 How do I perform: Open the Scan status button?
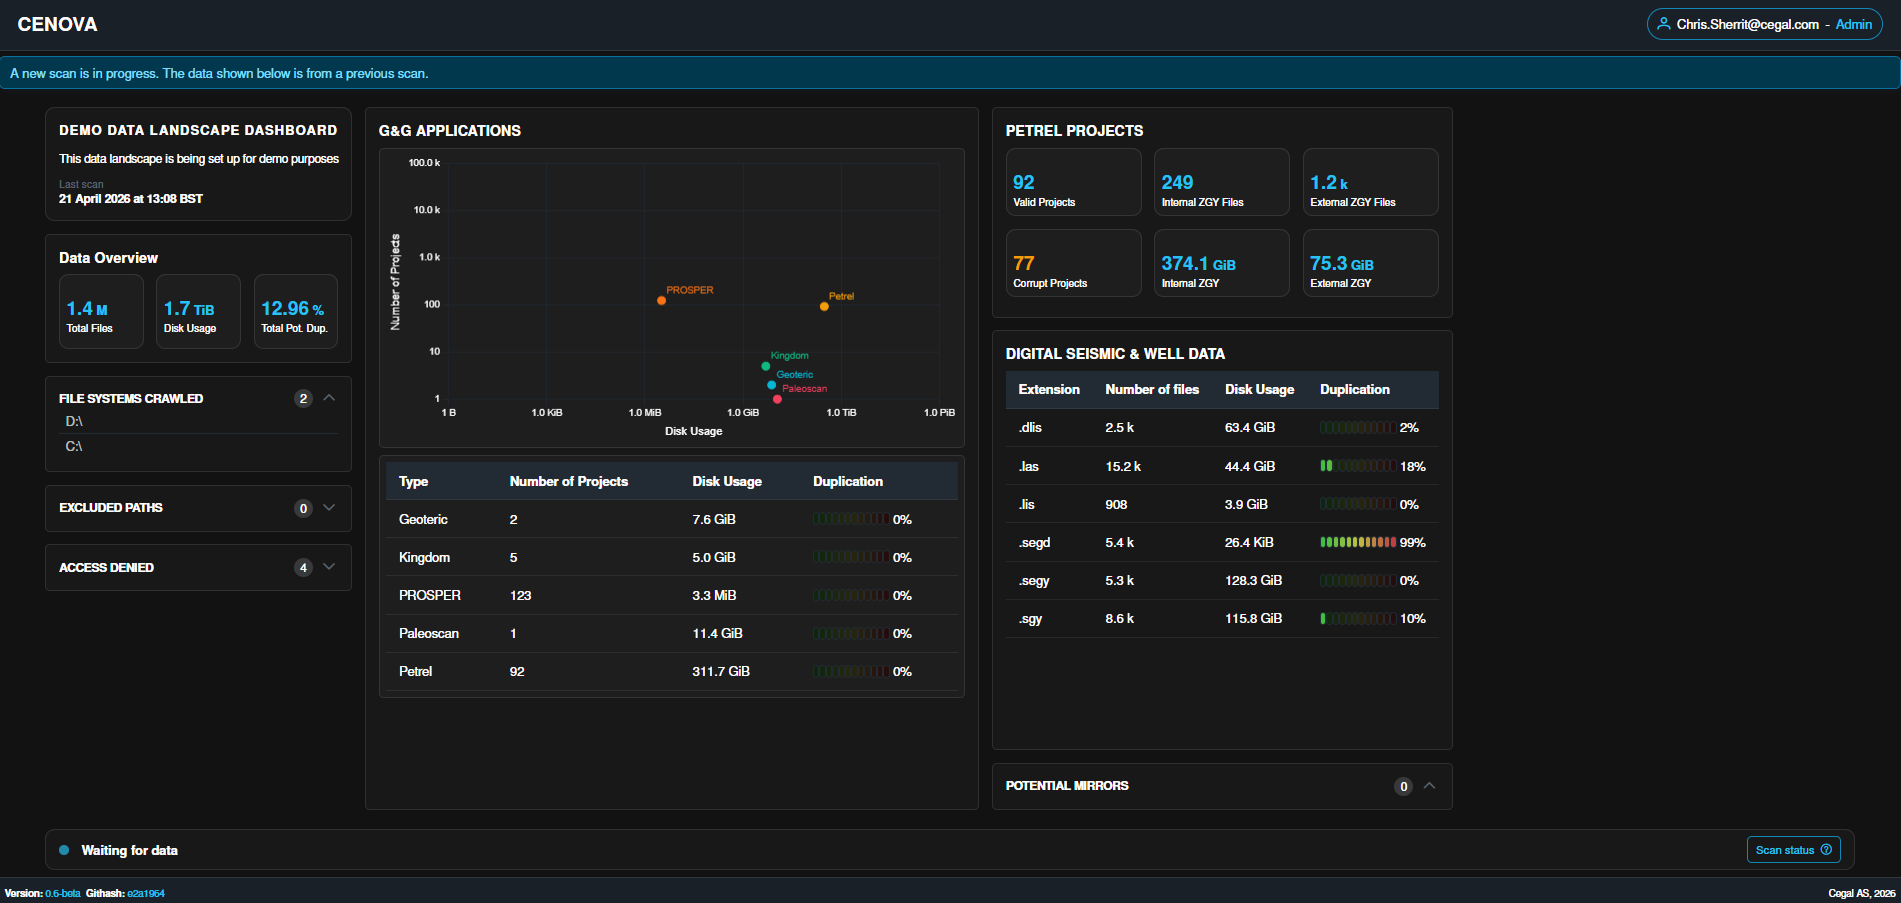(x=1794, y=850)
